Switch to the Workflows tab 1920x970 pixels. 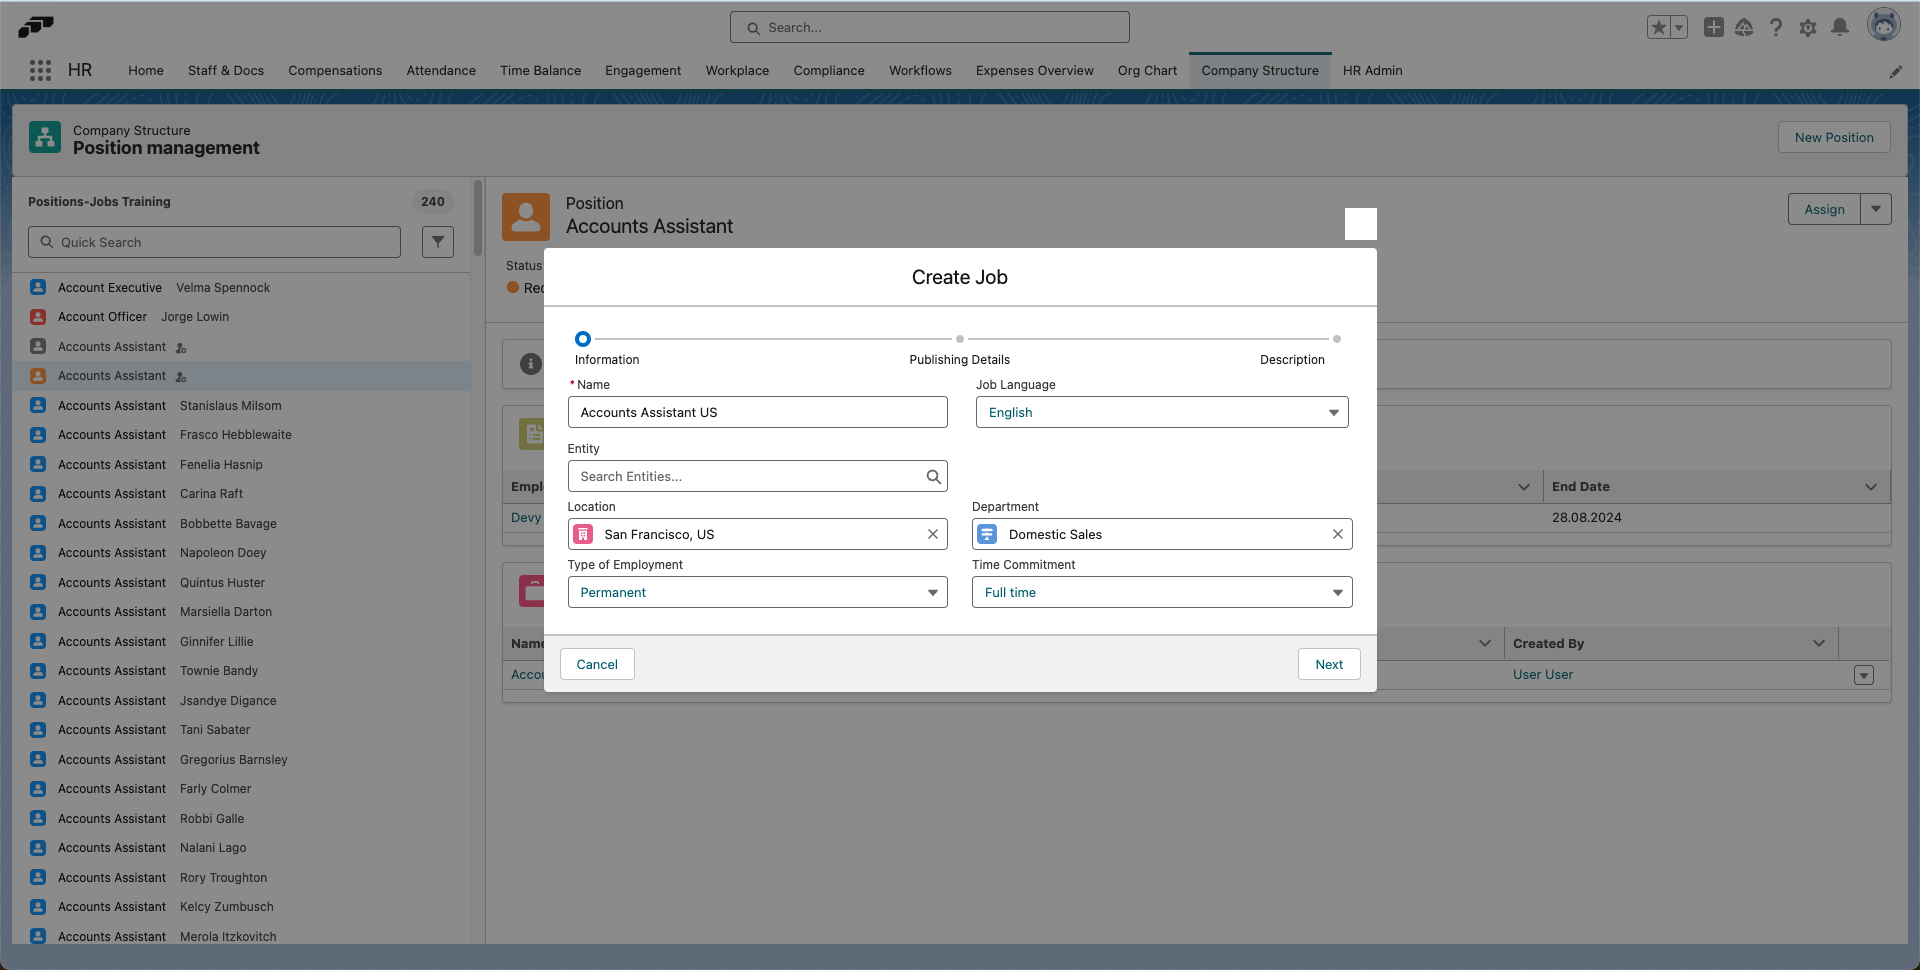tap(920, 70)
